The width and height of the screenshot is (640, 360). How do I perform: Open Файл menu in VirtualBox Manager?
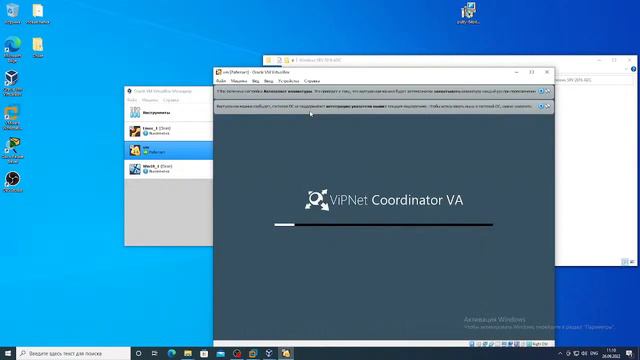(132, 100)
